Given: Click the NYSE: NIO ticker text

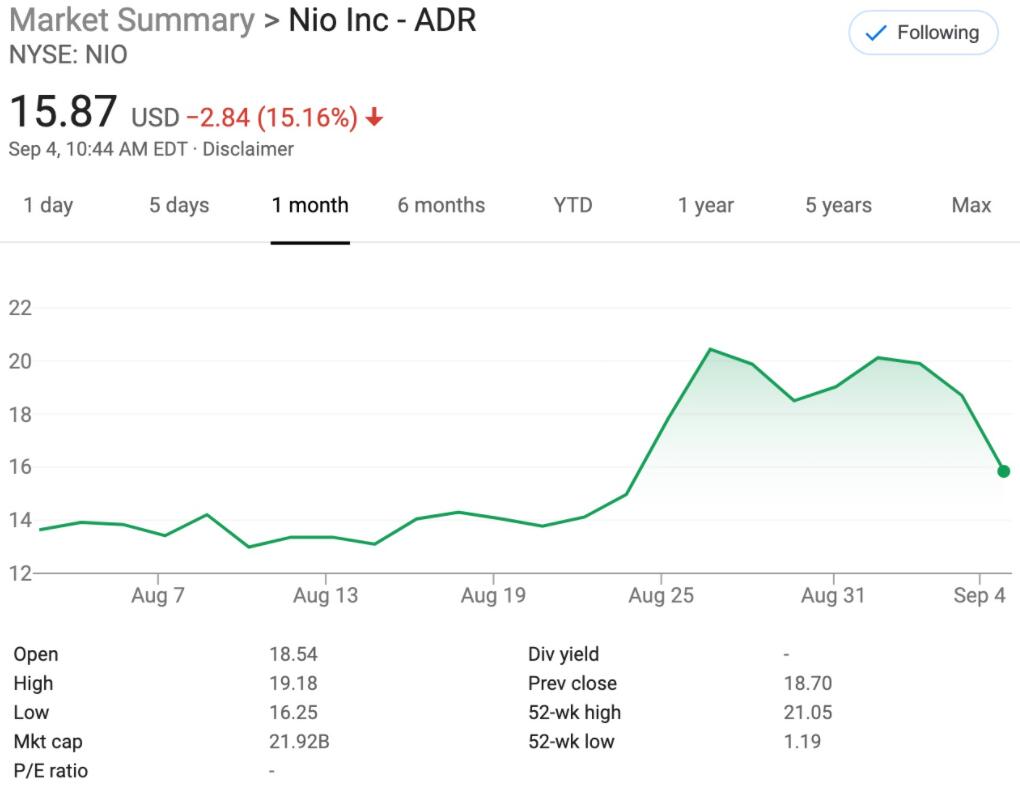Looking at the screenshot, I should click(66, 55).
